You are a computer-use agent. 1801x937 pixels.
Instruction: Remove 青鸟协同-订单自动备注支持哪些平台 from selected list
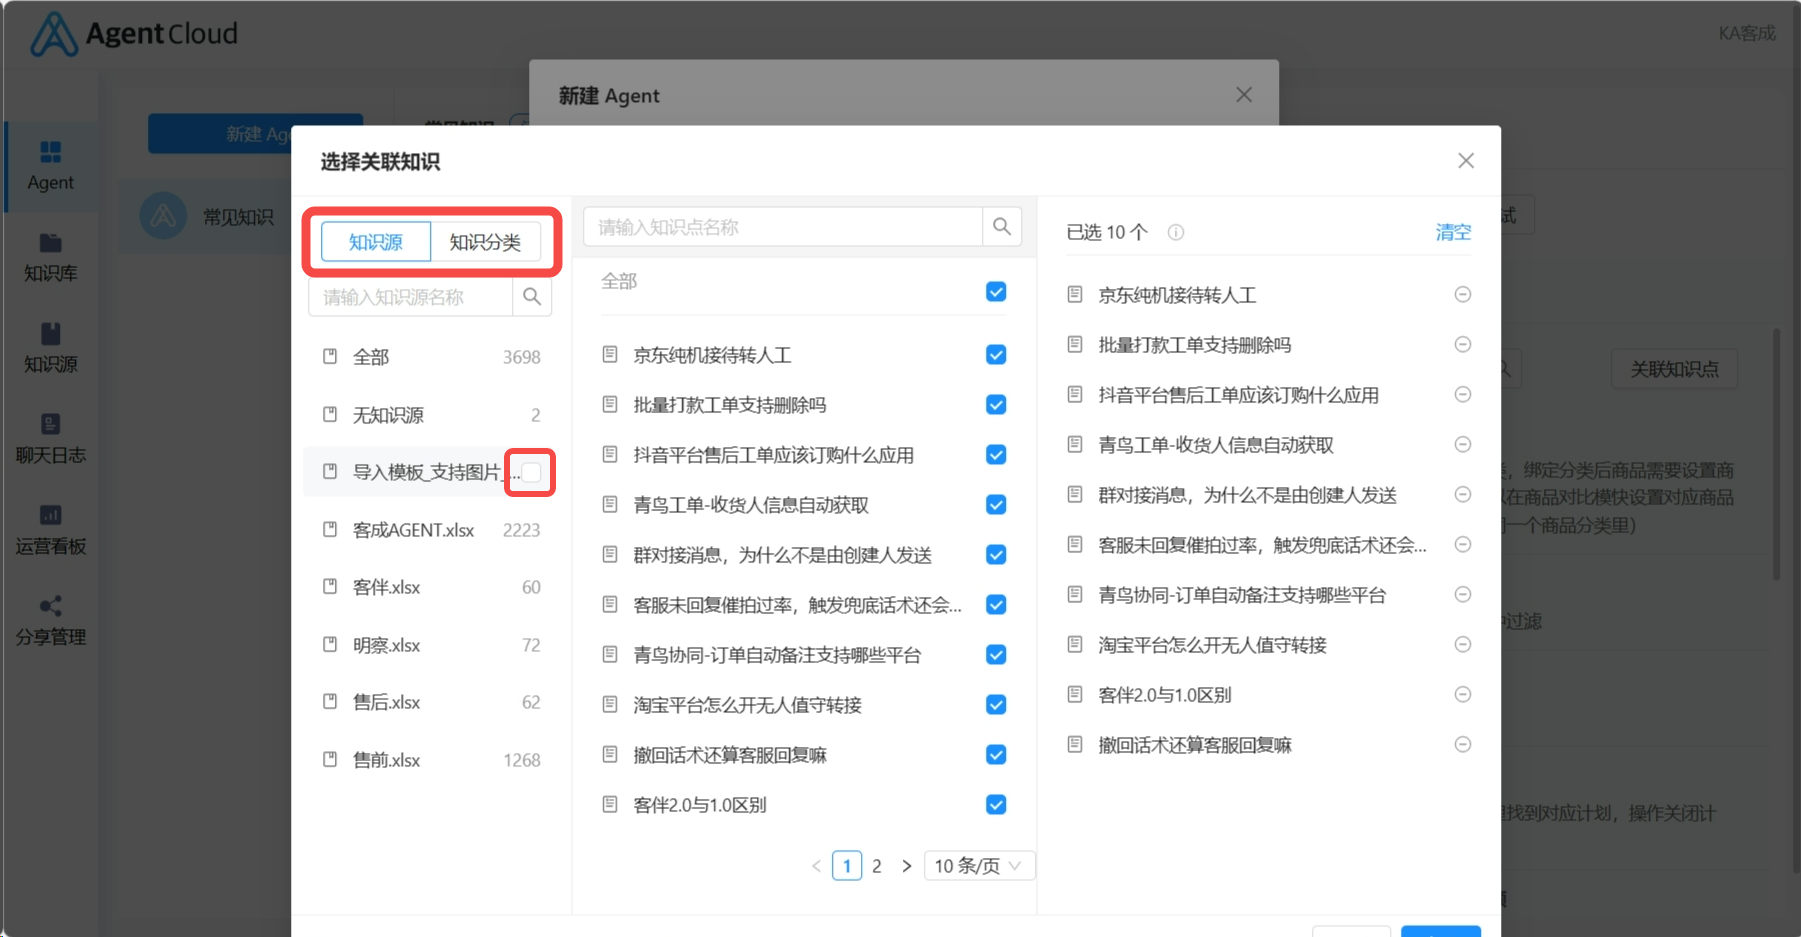tap(1462, 595)
